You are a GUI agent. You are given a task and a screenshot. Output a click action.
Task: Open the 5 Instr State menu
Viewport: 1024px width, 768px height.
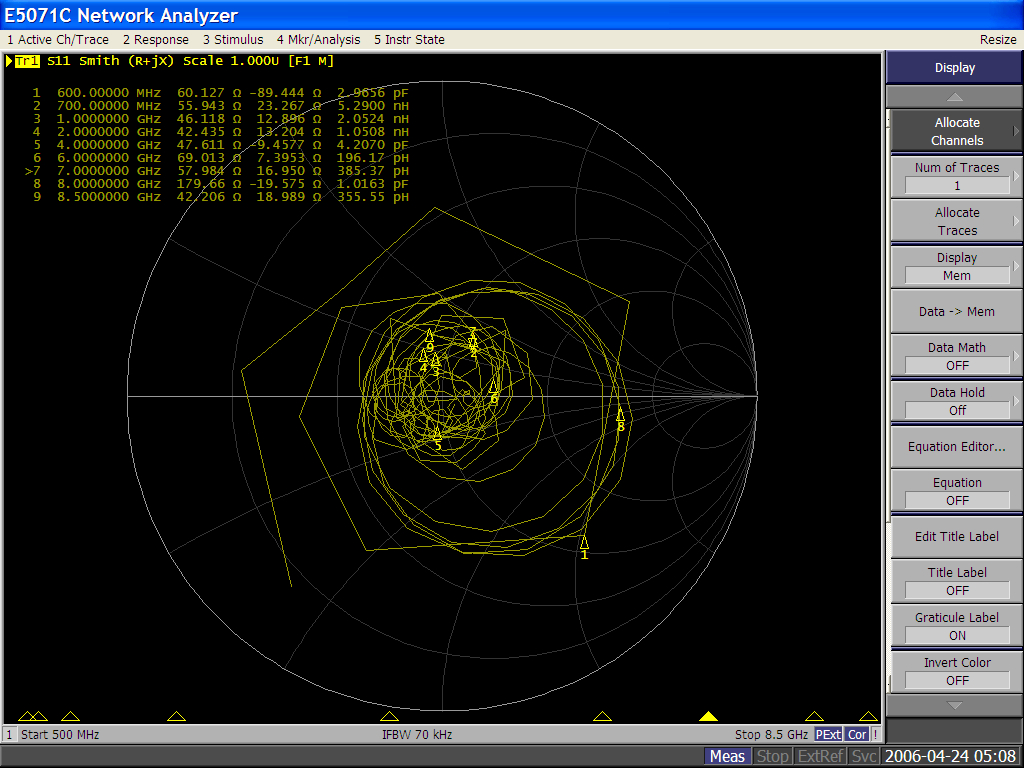point(409,40)
